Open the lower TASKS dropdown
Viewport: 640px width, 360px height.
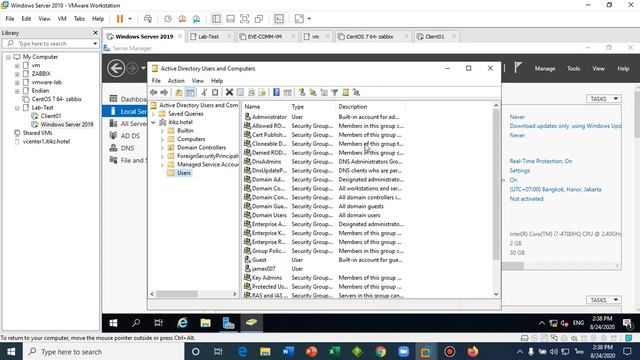tap(604, 300)
